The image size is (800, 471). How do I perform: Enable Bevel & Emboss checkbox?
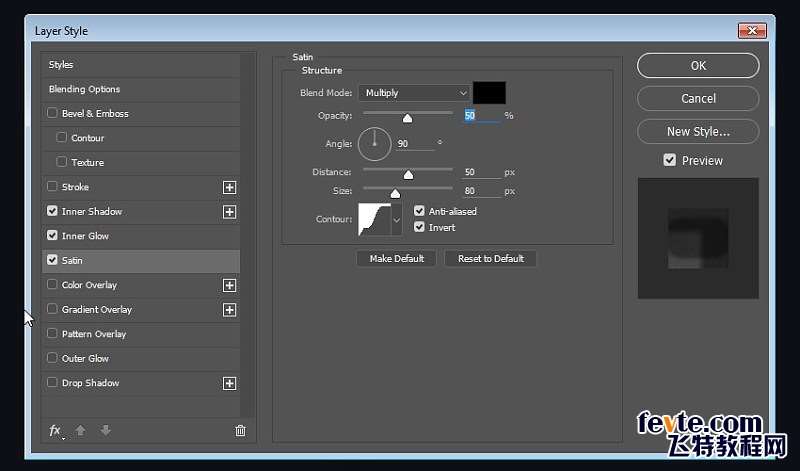tap(52, 113)
